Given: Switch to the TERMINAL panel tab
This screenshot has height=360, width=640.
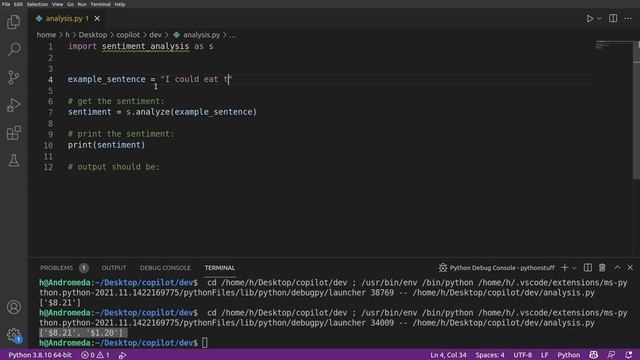Looking at the screenshot, I should (x=220, y=268).
